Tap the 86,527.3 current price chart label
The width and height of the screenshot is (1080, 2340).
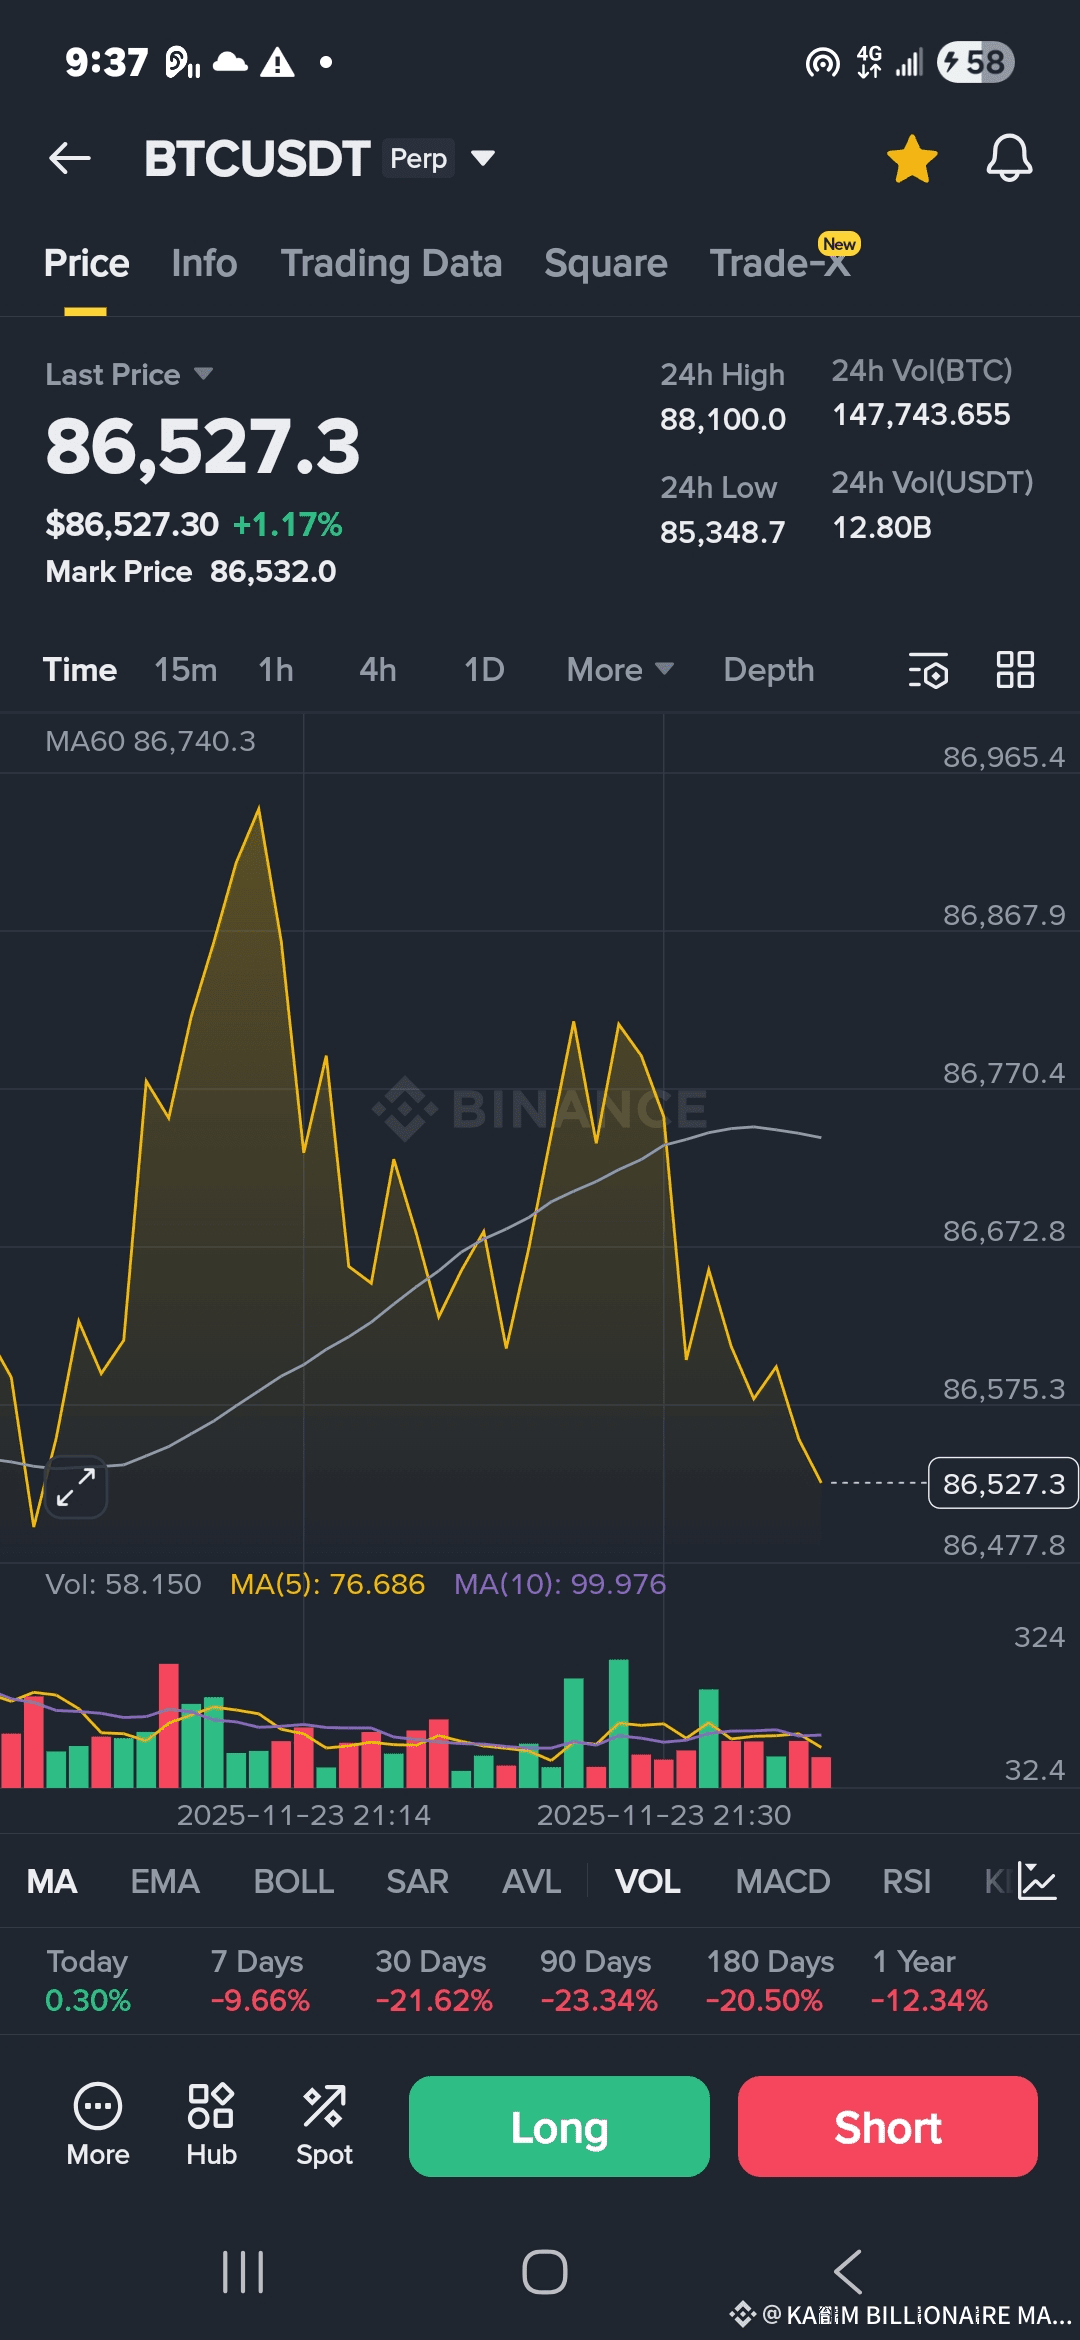pyautogui.click(x=1003, y=1483)
